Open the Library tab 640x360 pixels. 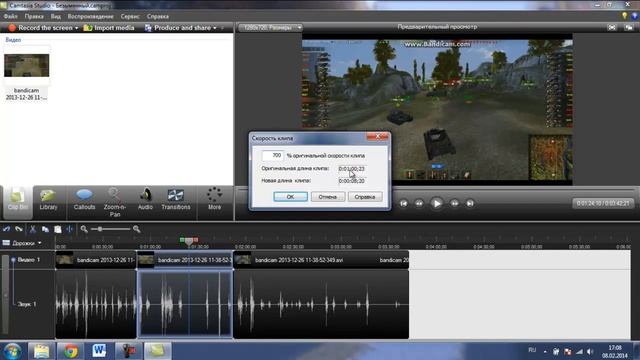pyautogui.click(x=48, y=199)
